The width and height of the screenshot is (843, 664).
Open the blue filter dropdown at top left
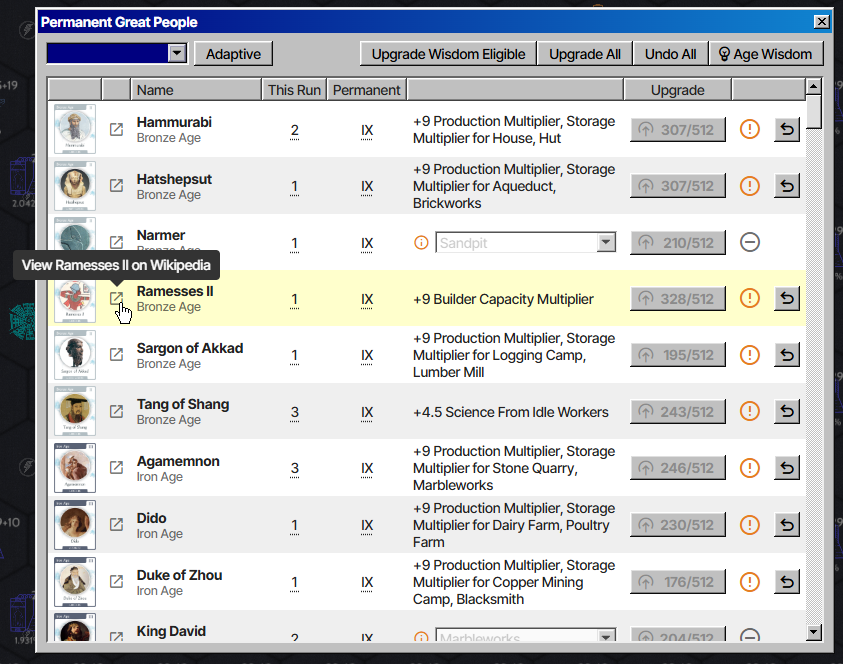117,53
